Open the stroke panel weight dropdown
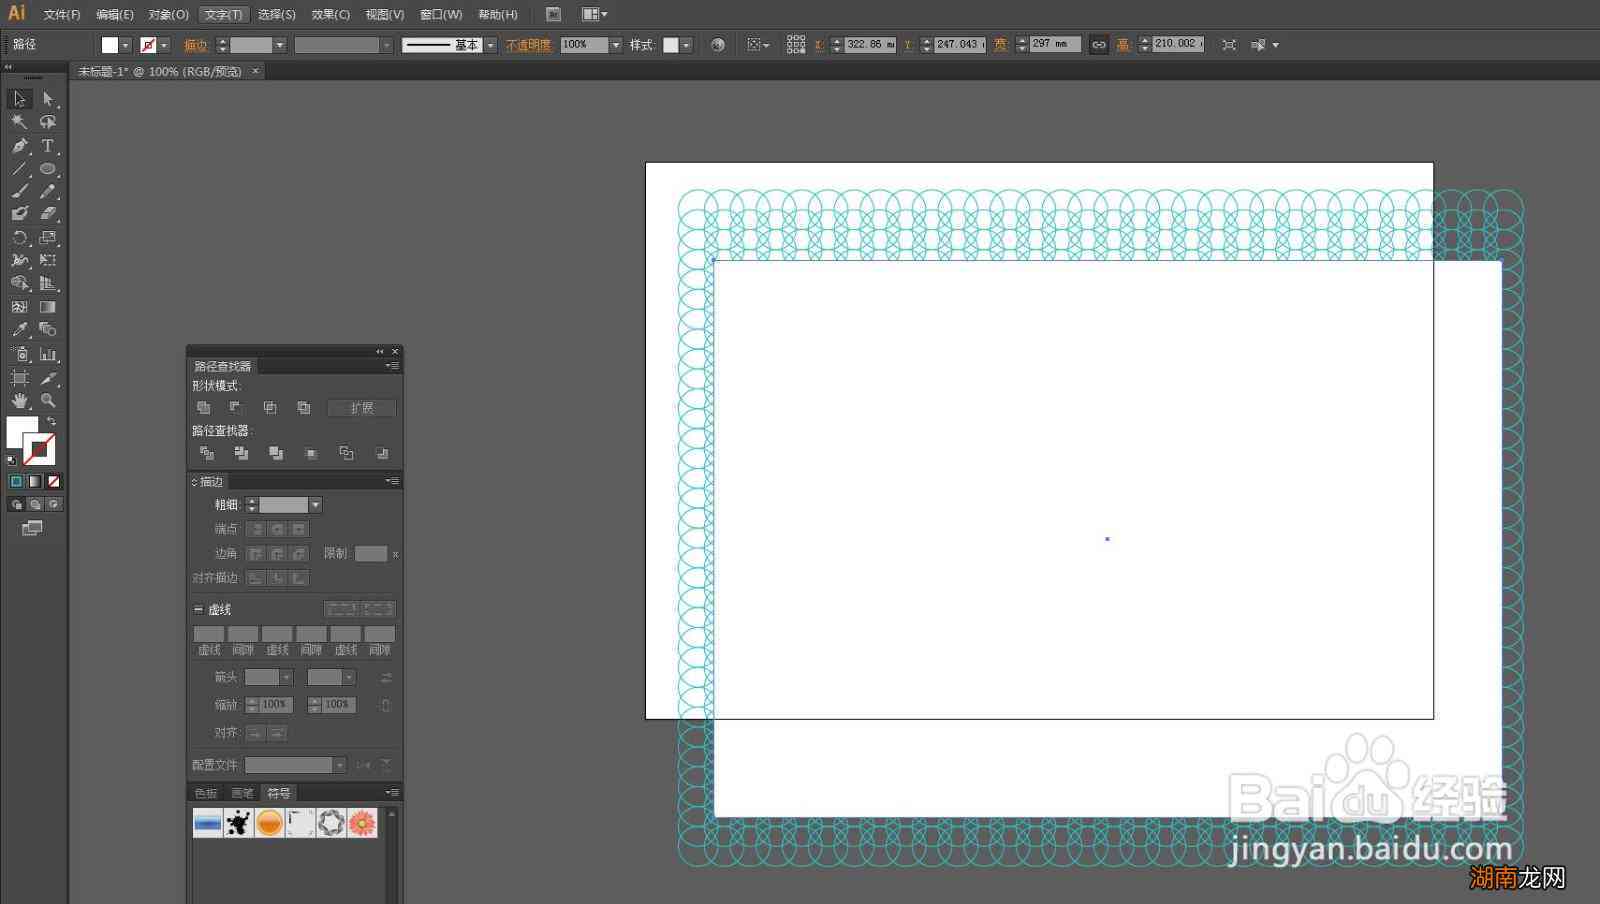This screenshot has width=1600, height=904. click(316, 505)
